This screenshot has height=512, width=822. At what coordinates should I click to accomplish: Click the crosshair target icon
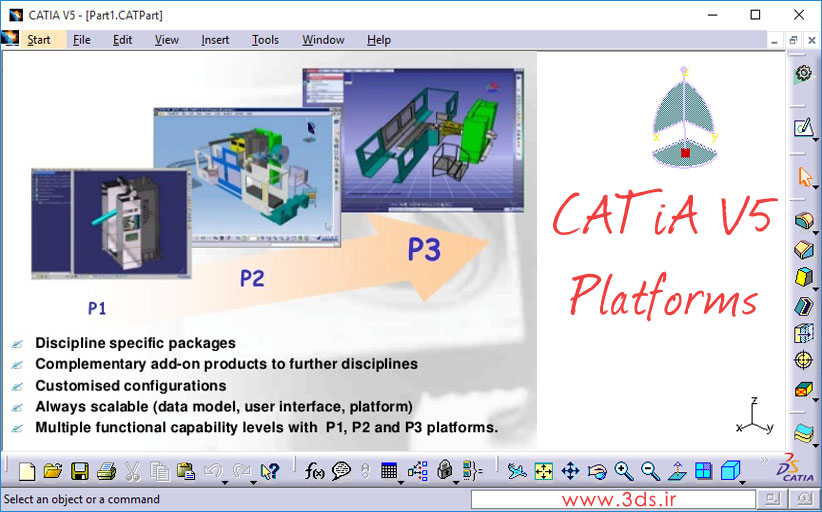coord(803,361)
